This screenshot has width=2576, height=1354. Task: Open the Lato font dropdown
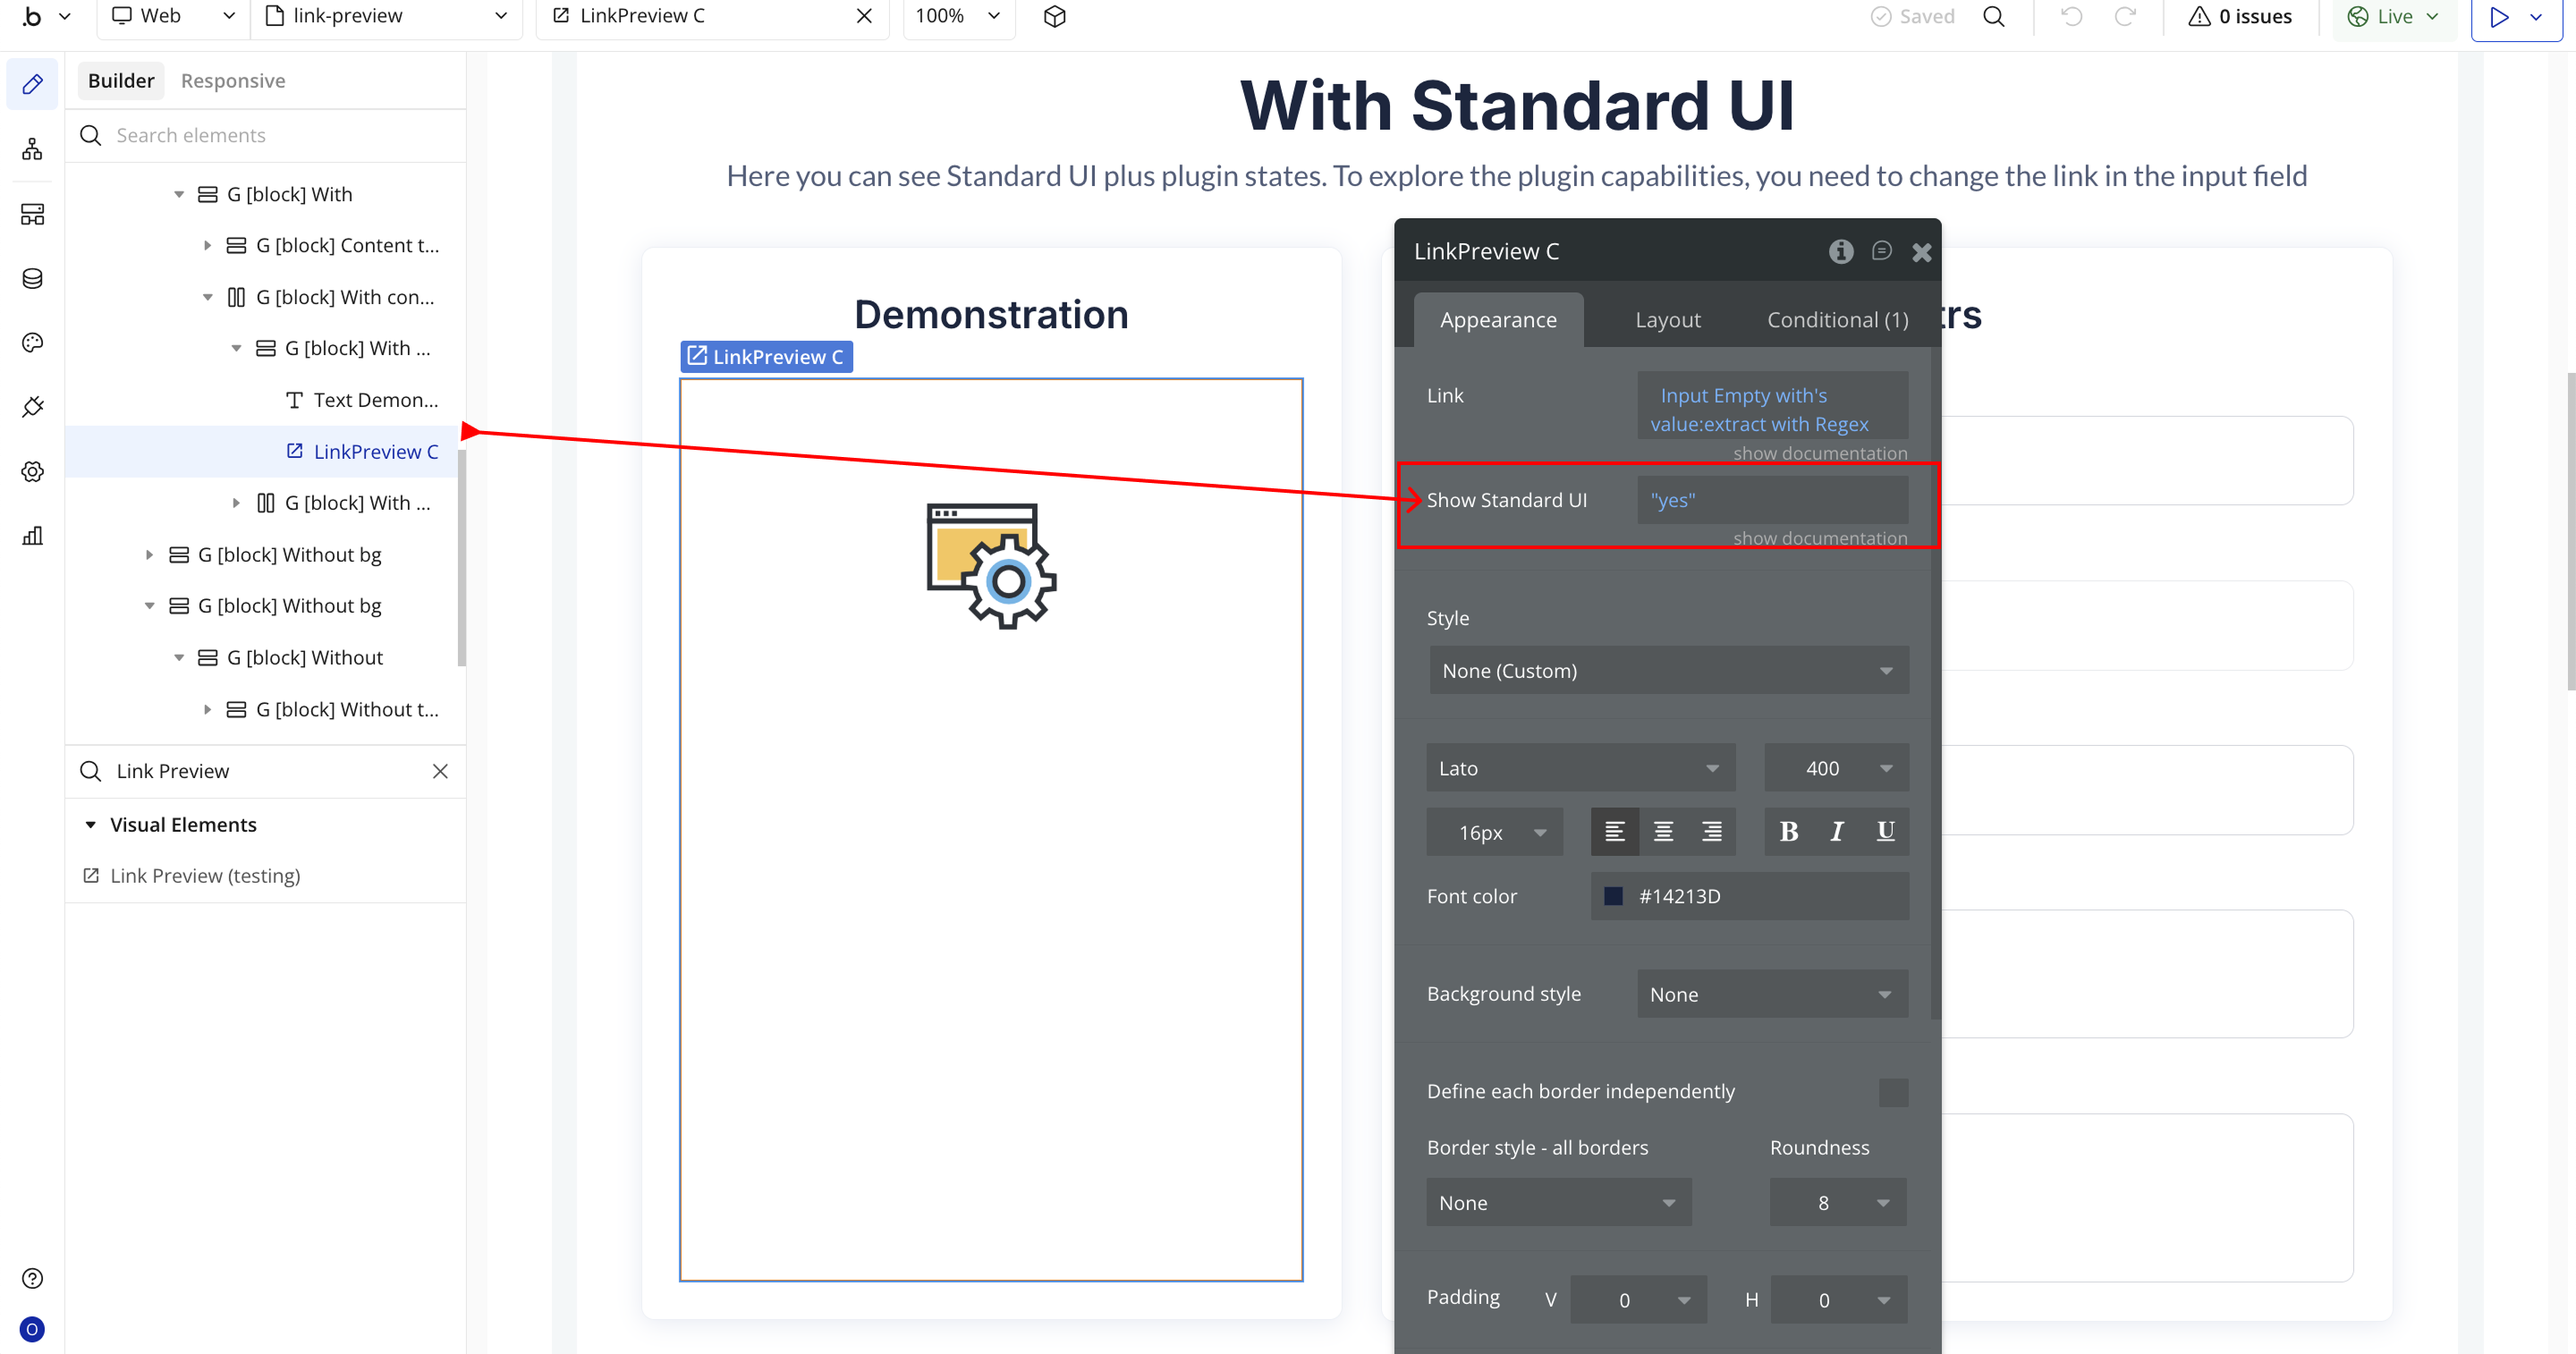[1580, 768]
